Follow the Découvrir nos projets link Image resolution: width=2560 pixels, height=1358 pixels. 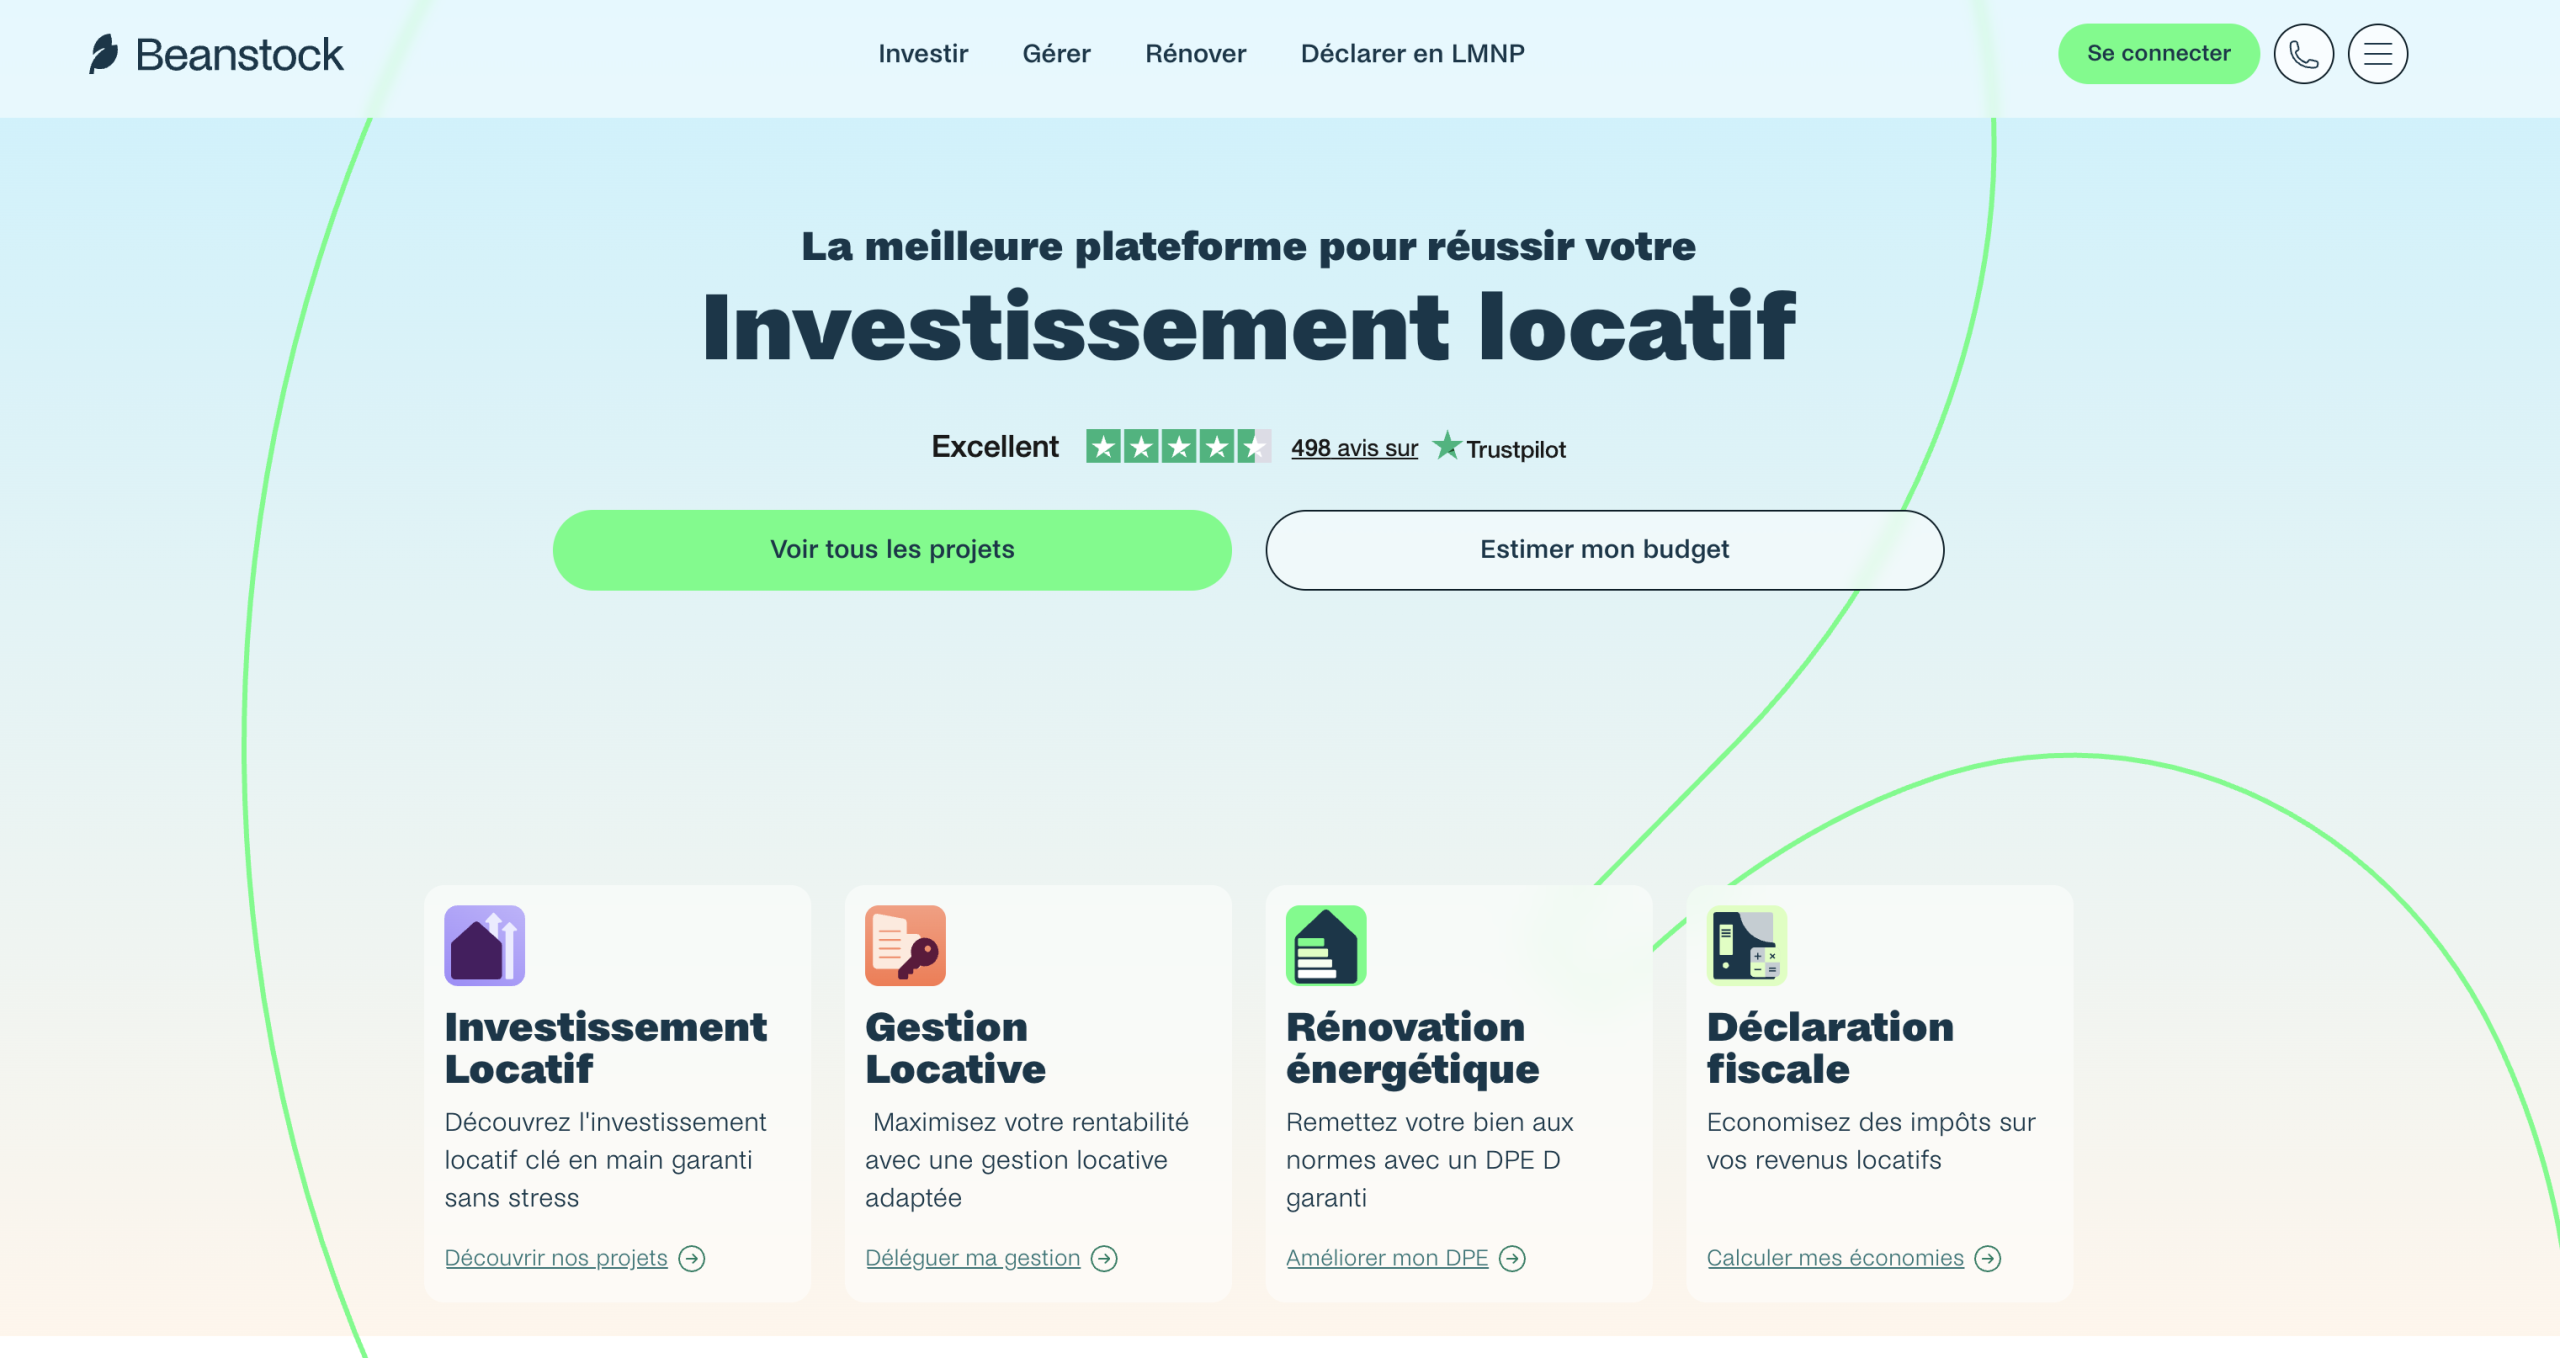556,1258
